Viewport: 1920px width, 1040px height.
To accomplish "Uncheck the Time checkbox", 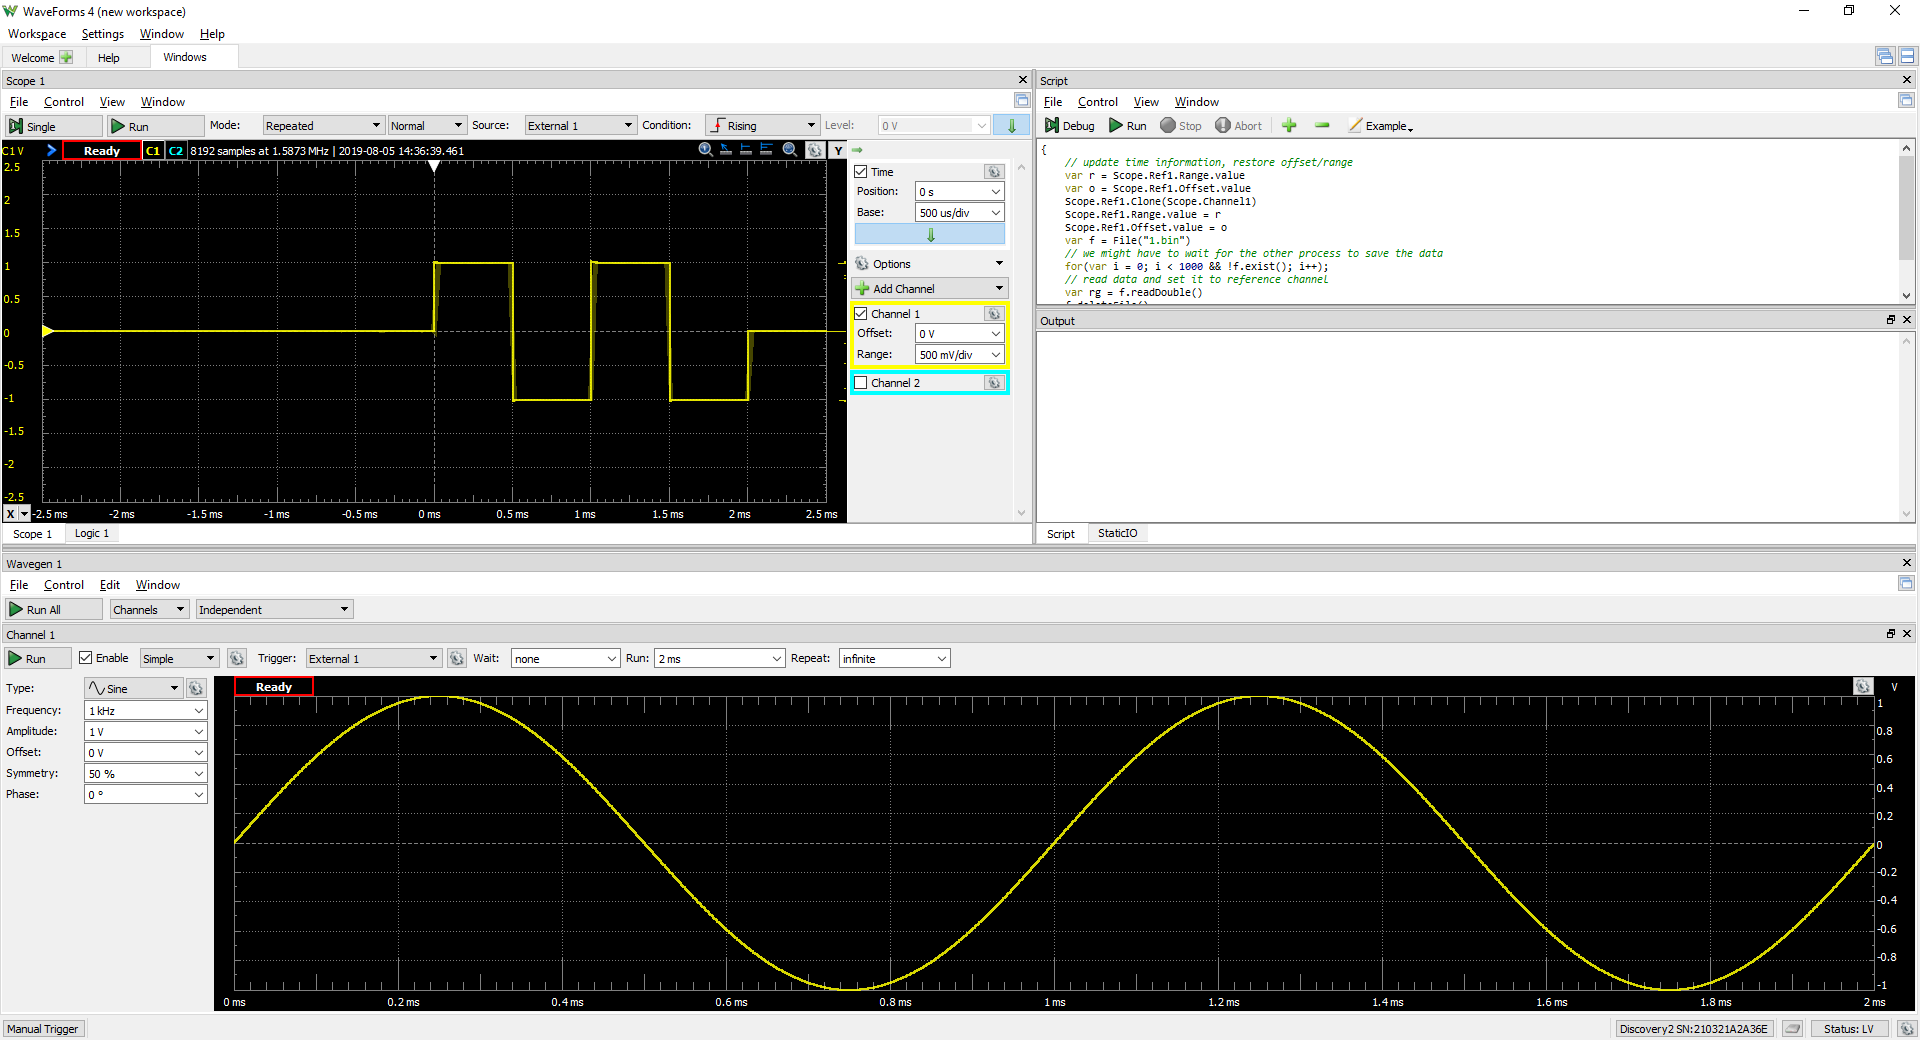I will (861, 172).
